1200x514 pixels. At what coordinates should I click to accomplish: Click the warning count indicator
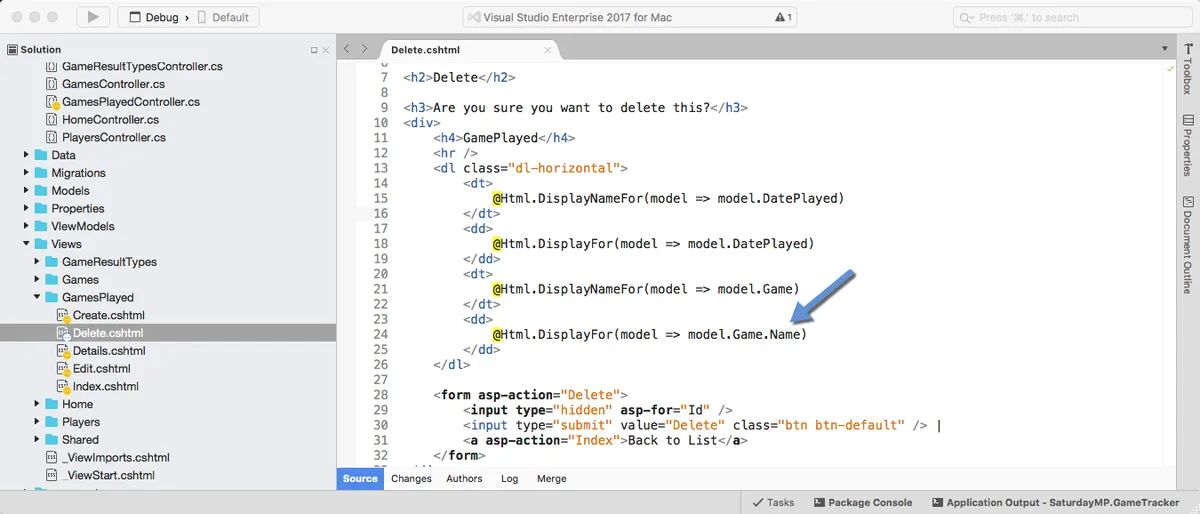coord(784,17)
